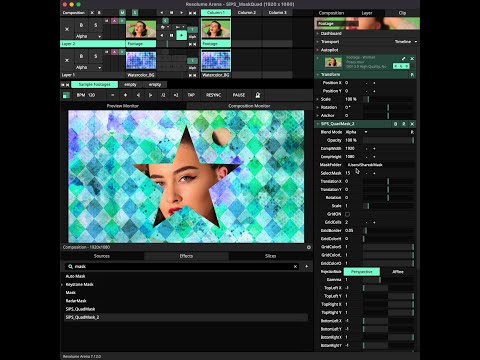Expand the Scale parameter
The width and height of the screenshot is (480, 360).
point(317,99)
